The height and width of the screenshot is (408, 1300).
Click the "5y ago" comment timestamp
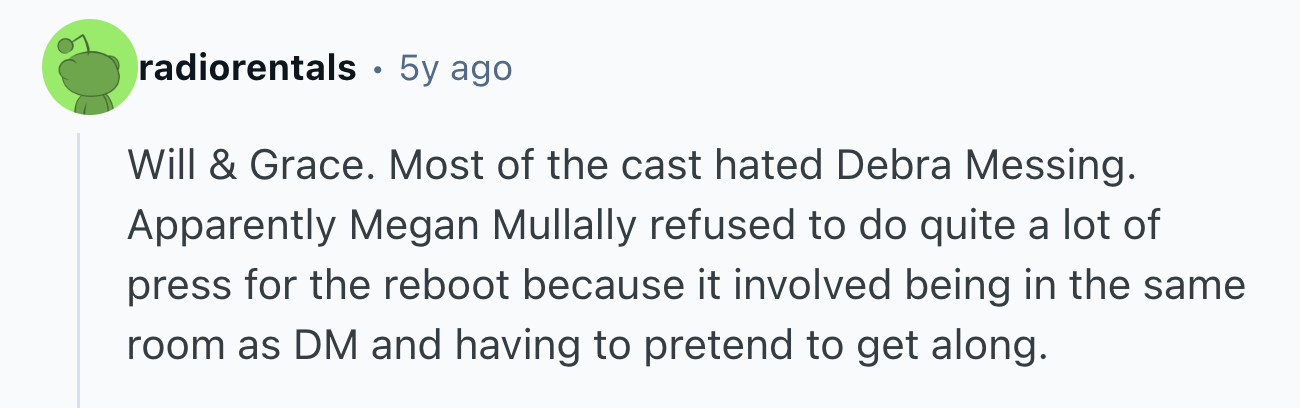click(455, 68)
